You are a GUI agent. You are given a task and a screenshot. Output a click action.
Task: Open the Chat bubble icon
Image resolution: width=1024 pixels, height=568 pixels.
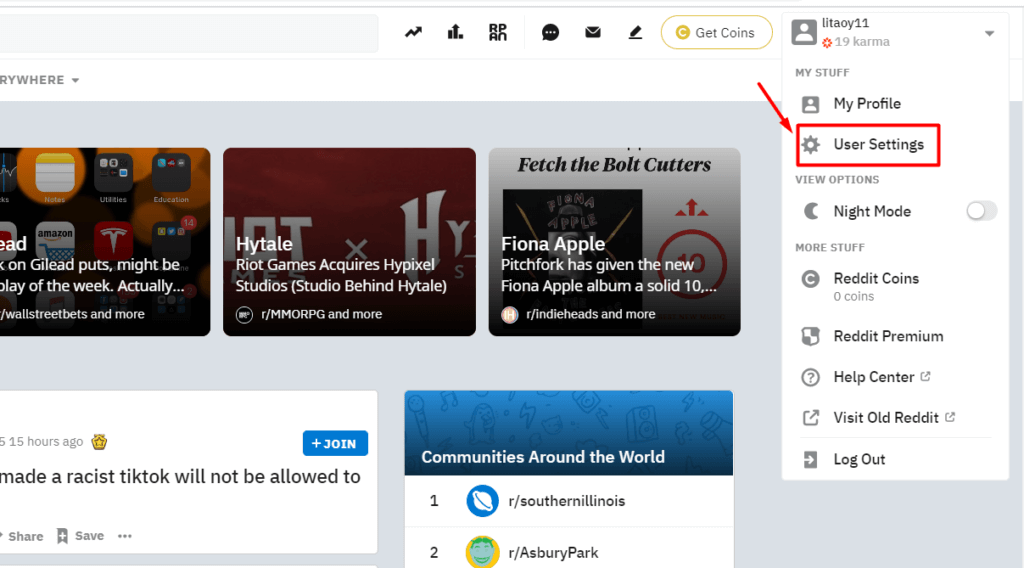click(551, 32)
